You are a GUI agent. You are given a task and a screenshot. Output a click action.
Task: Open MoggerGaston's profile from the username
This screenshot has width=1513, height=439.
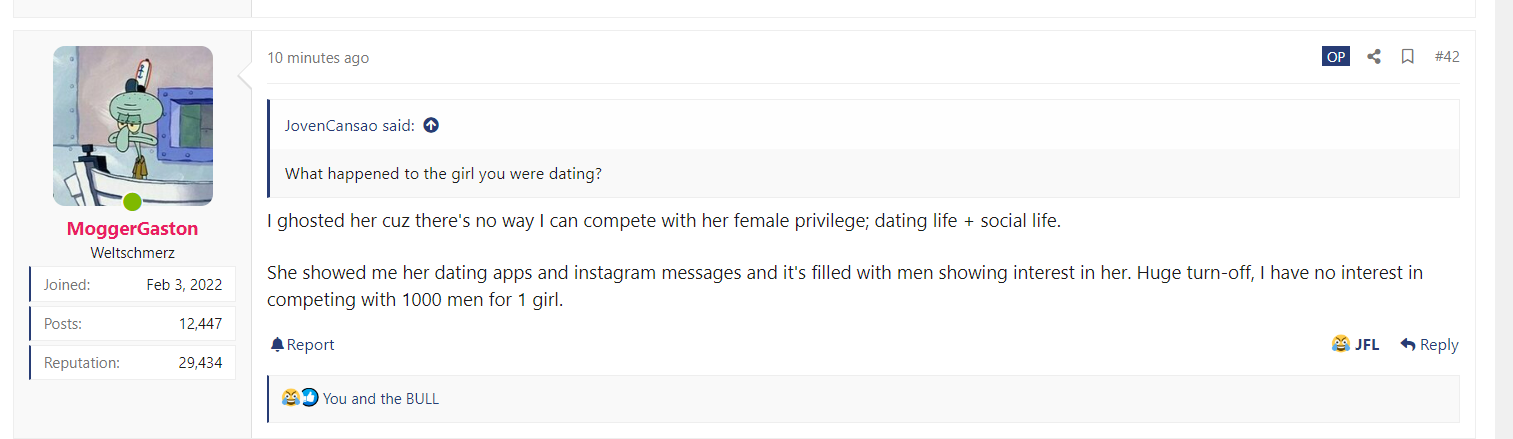pyautogui.click(x=132, y=229)
